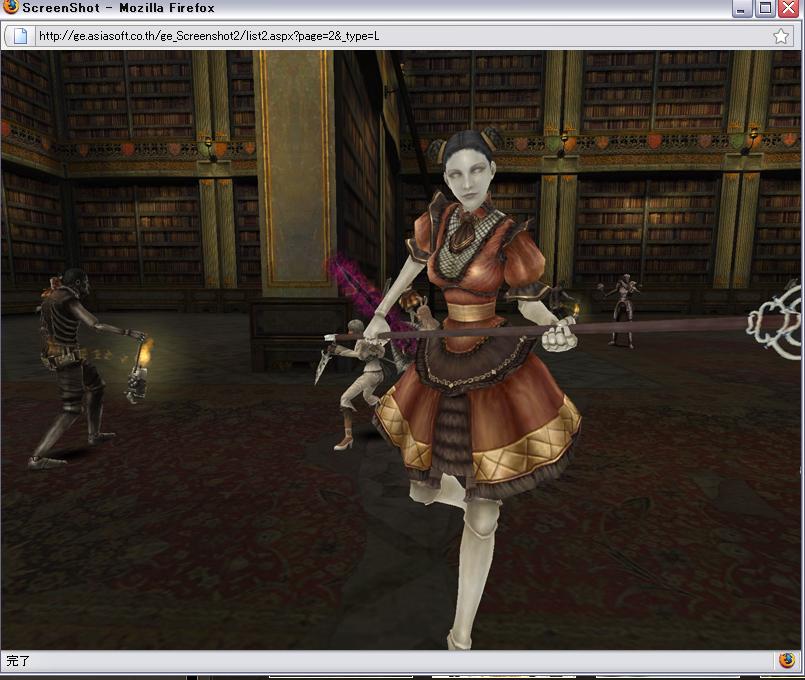Image resolution: width=805 pixels, height=680 pixels.
Task: Click the 完了 status bar text
Action: pos(18,660)
